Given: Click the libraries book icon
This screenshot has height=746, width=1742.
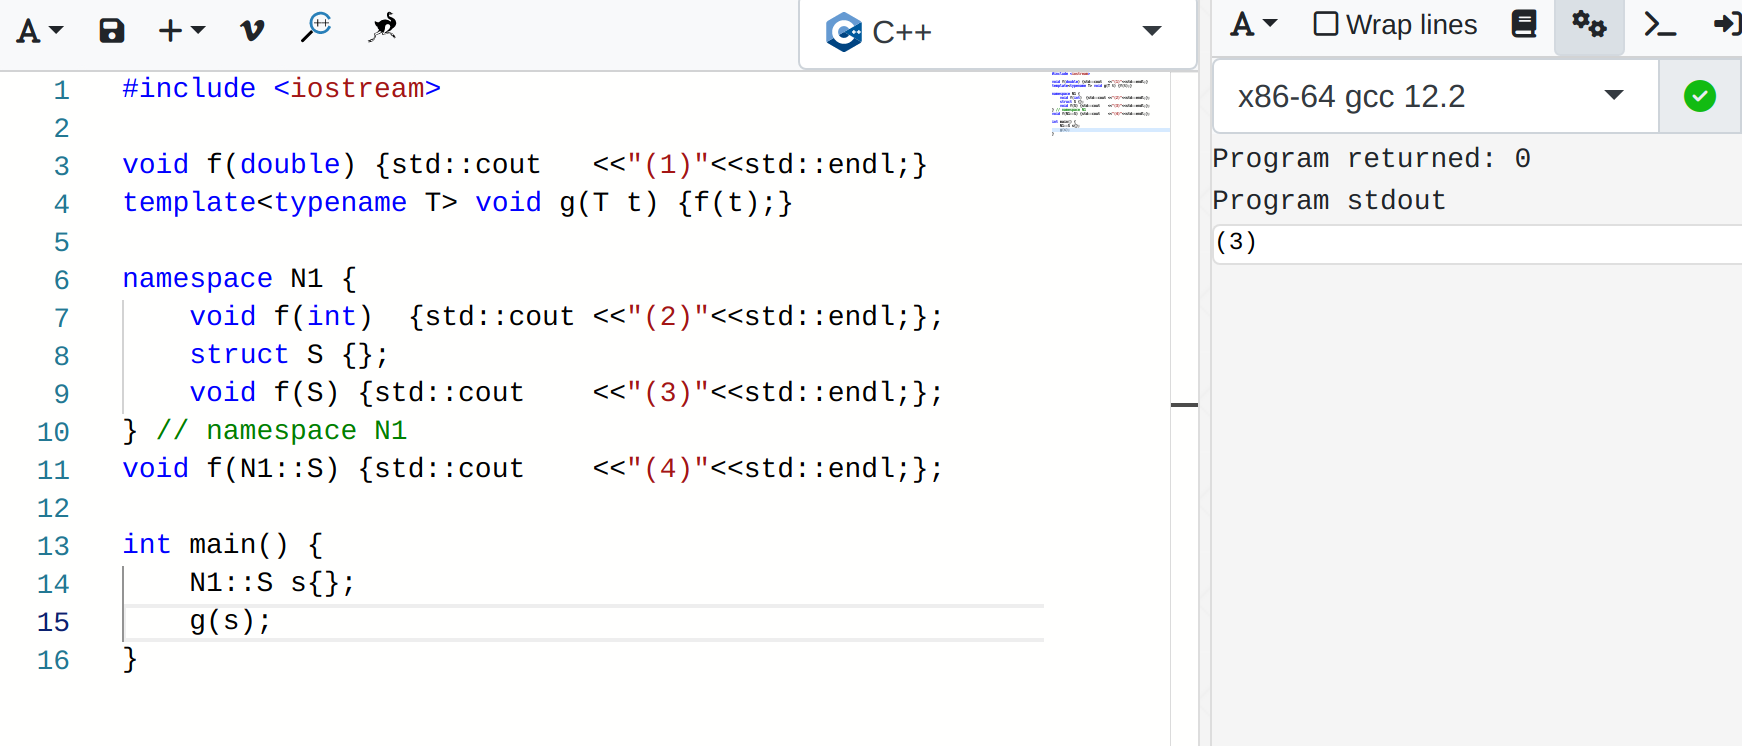Looking at the screenshot, I should coord(1524,24).
